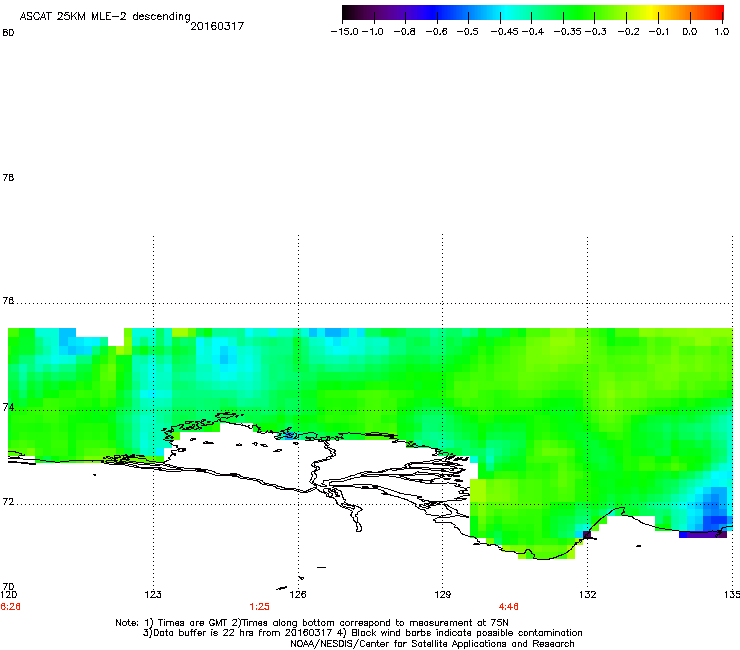Click the colorbar label -0.35

567,32
